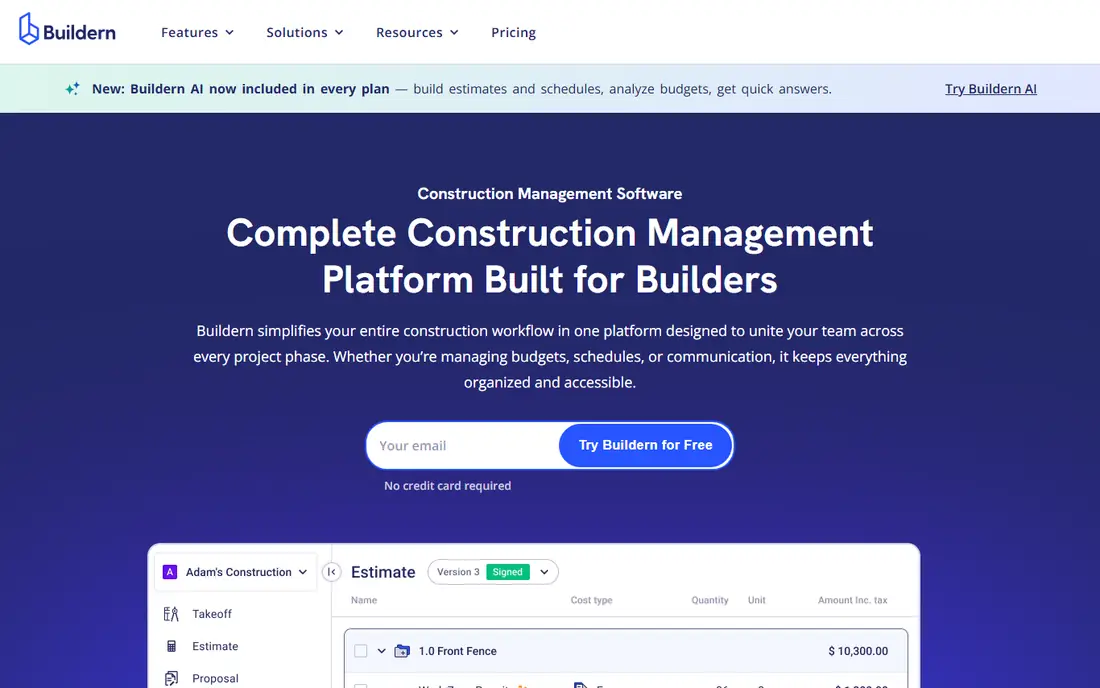Collapse the sidebar with the arrow button
1100x688 pixels.
[331, 572]
